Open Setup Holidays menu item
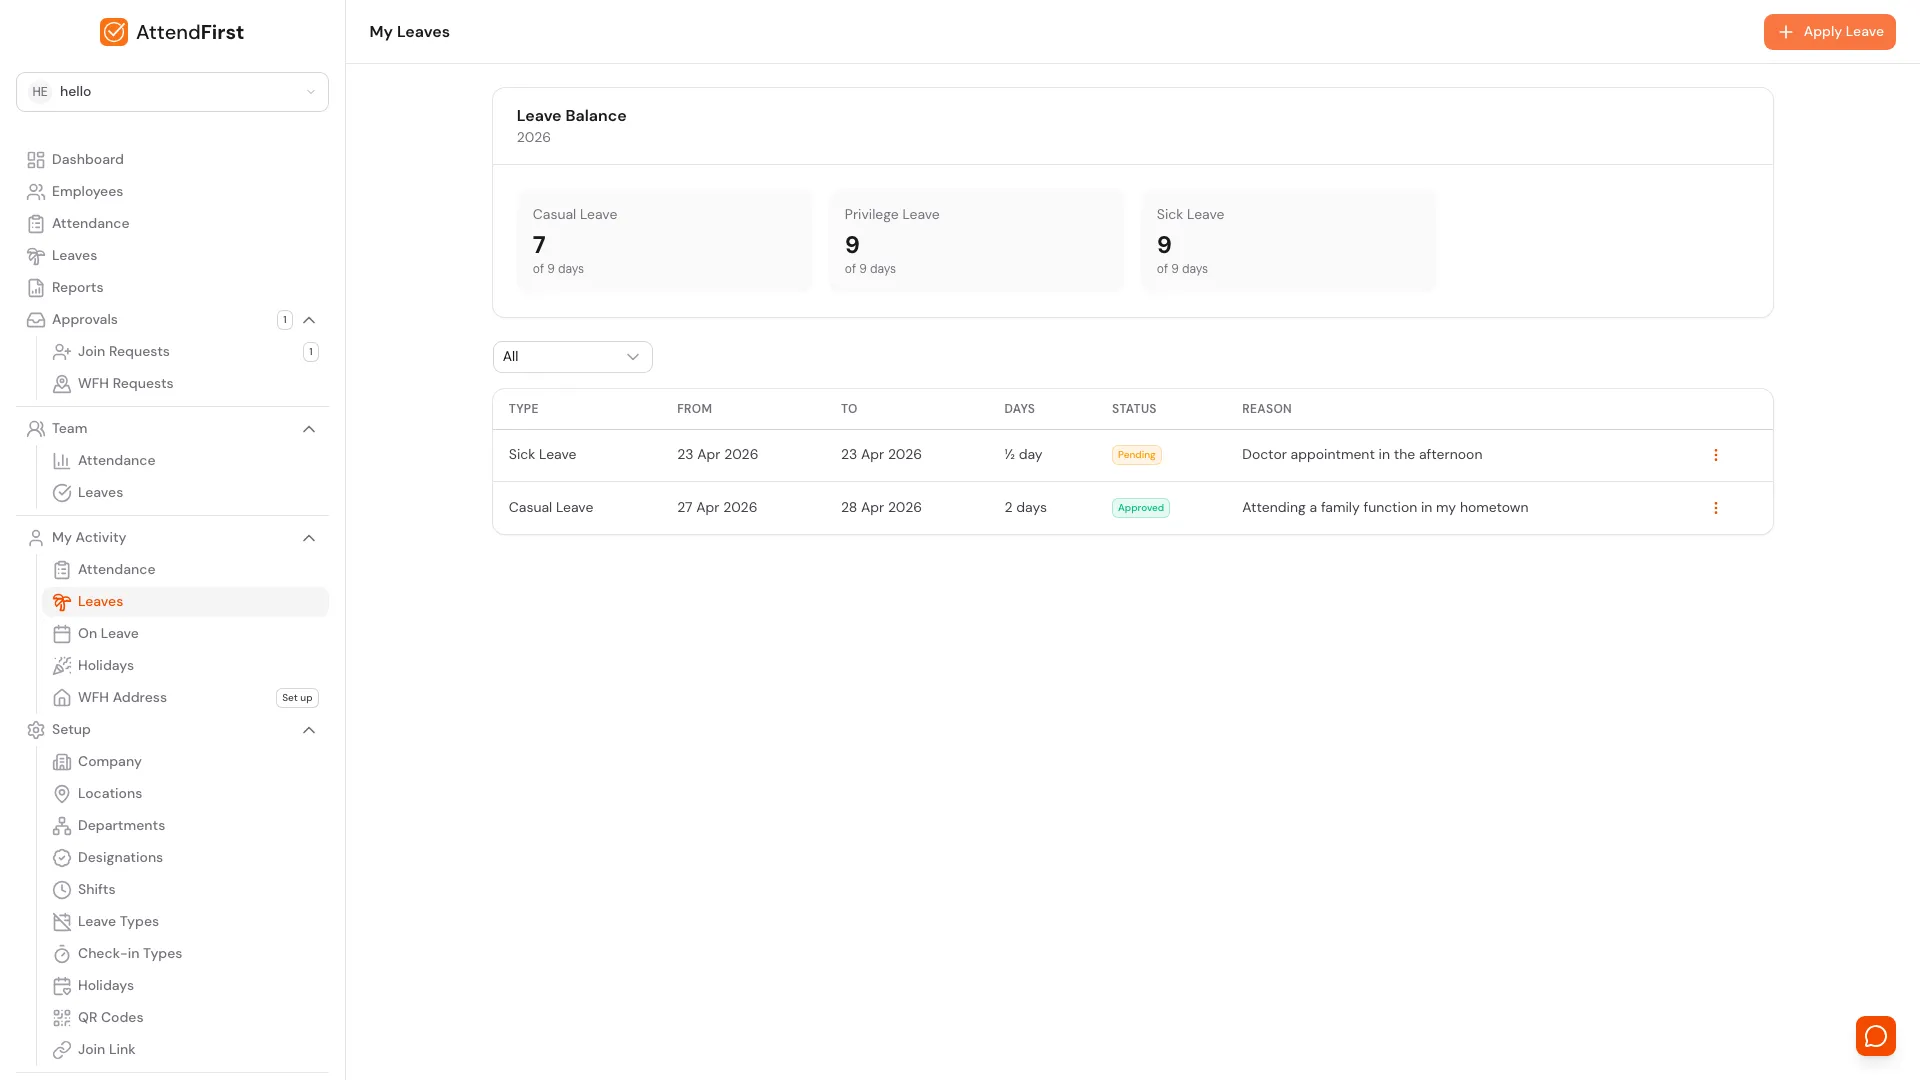 185,986
